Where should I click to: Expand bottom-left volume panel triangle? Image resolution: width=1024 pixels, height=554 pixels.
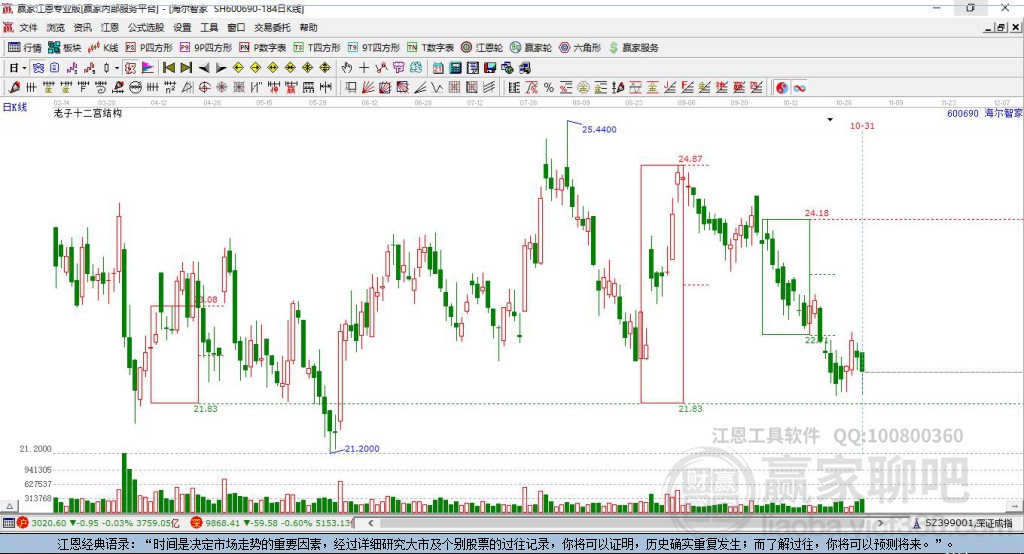9,506
